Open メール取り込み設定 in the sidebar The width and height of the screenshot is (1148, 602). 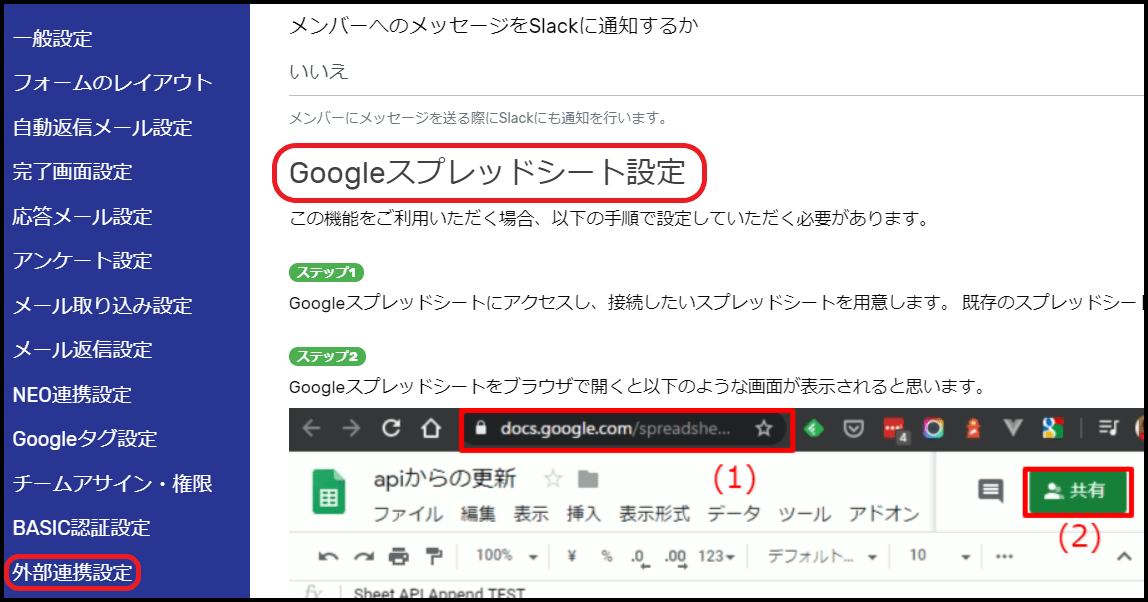(x=102, y=305)
